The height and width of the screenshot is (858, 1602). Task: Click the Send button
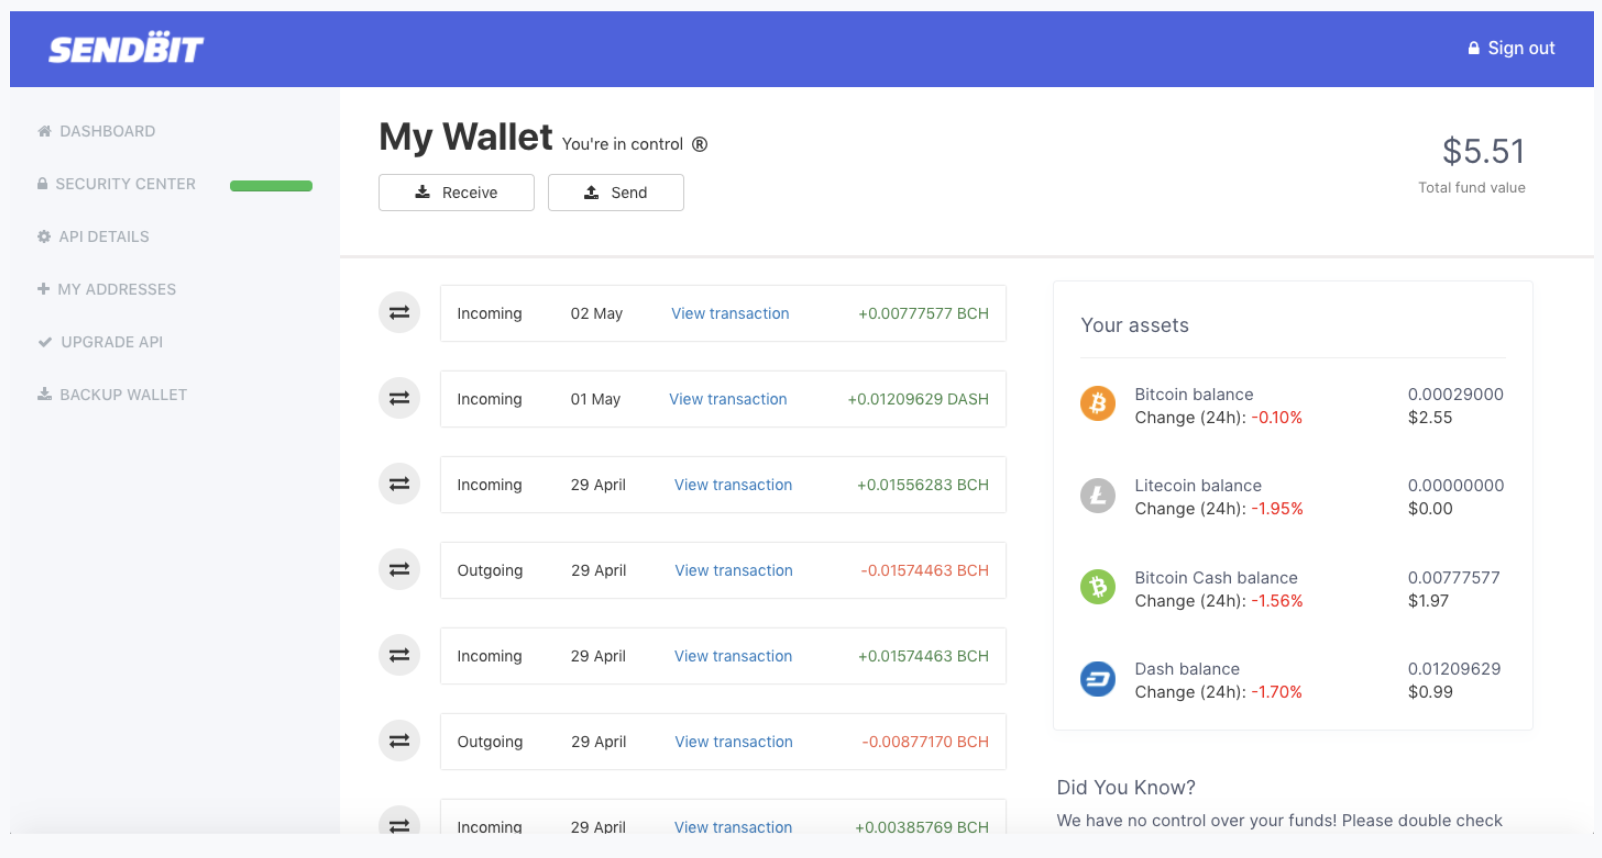click(616, 192)
